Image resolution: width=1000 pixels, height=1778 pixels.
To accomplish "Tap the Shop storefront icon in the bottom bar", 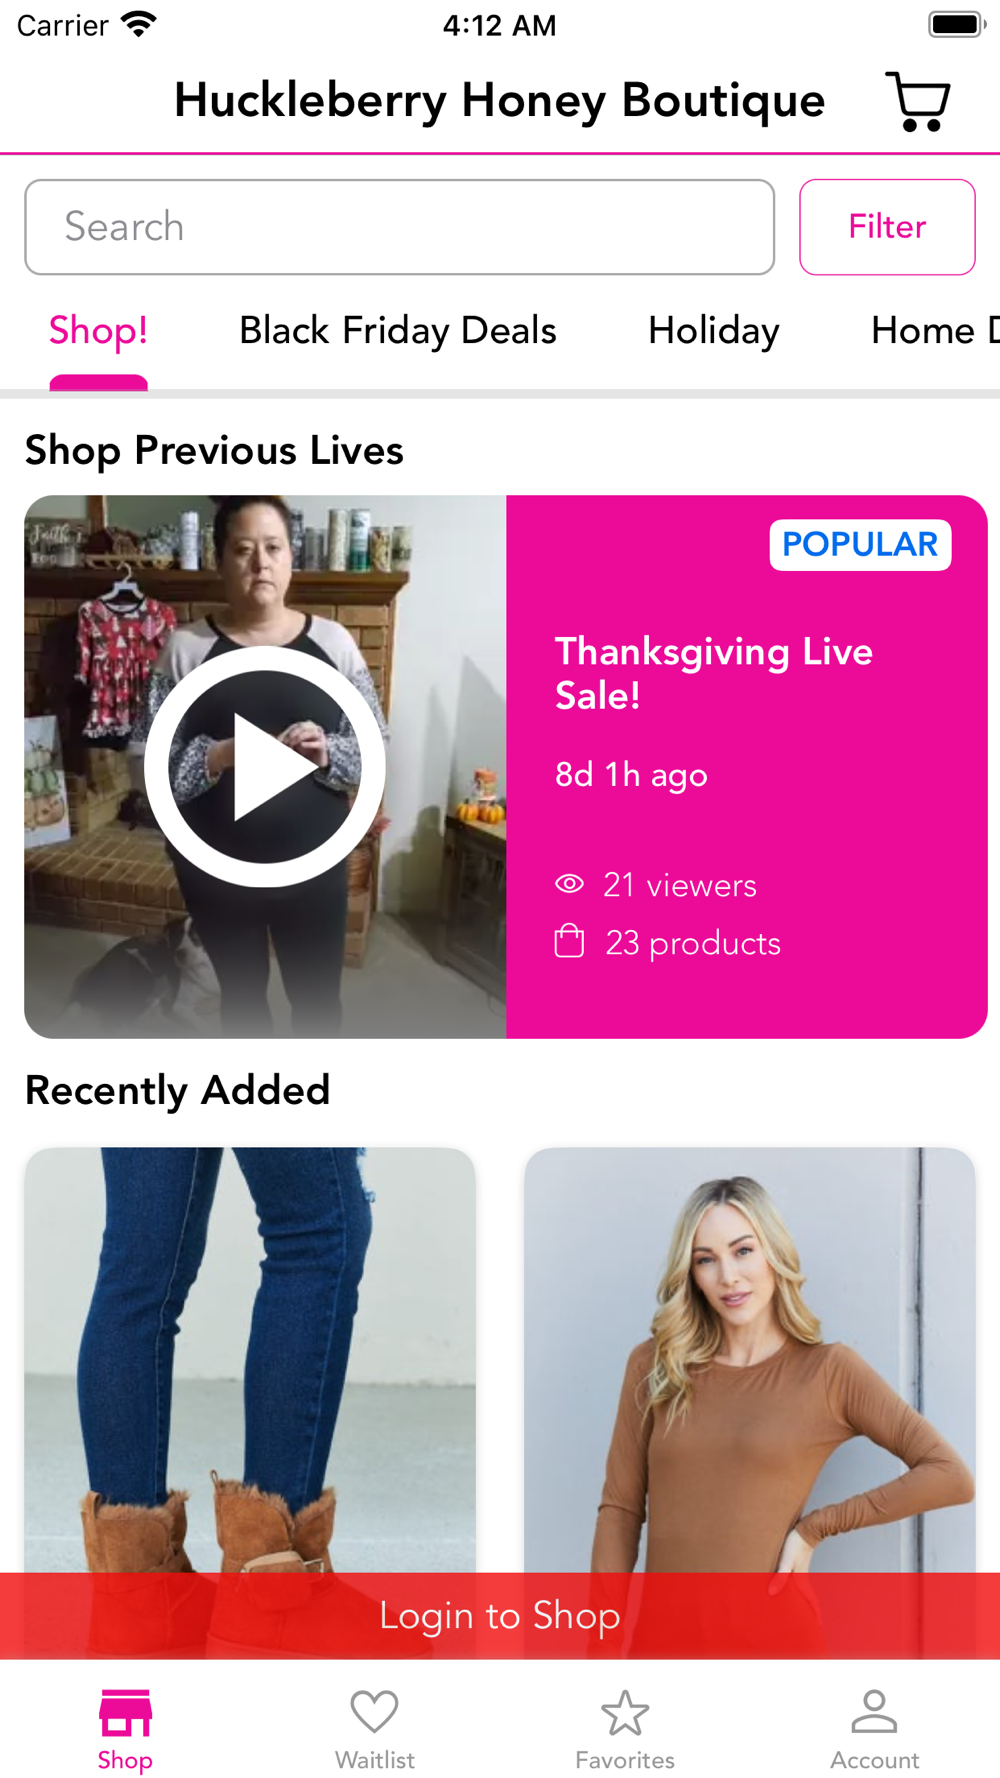I will point(125,1712).
